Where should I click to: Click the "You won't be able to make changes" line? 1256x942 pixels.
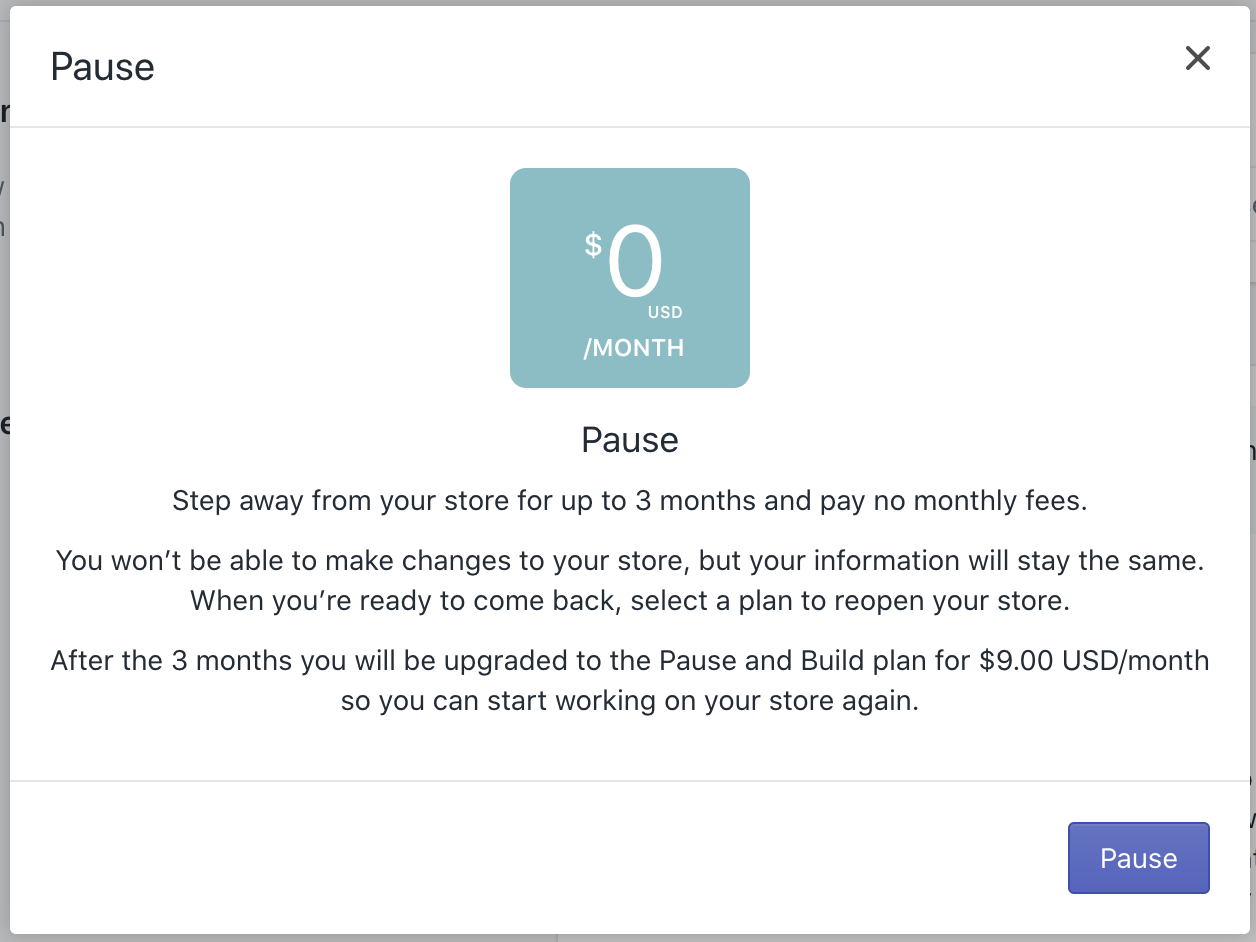pos(370,560)
